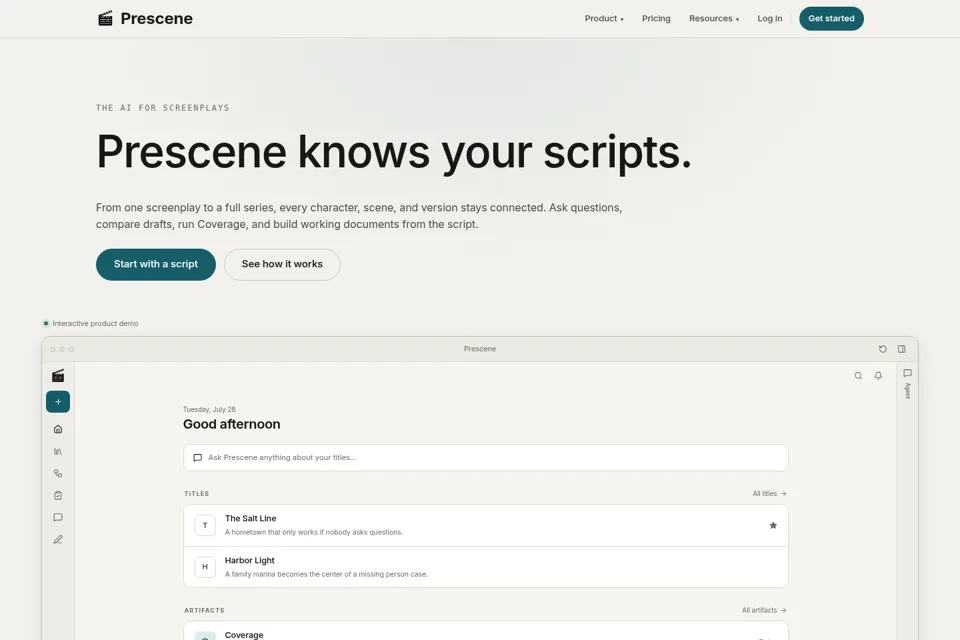960x640 pixels.
Task: Open the clipboard check icon in sidebar
Action: tap(58, 495)
